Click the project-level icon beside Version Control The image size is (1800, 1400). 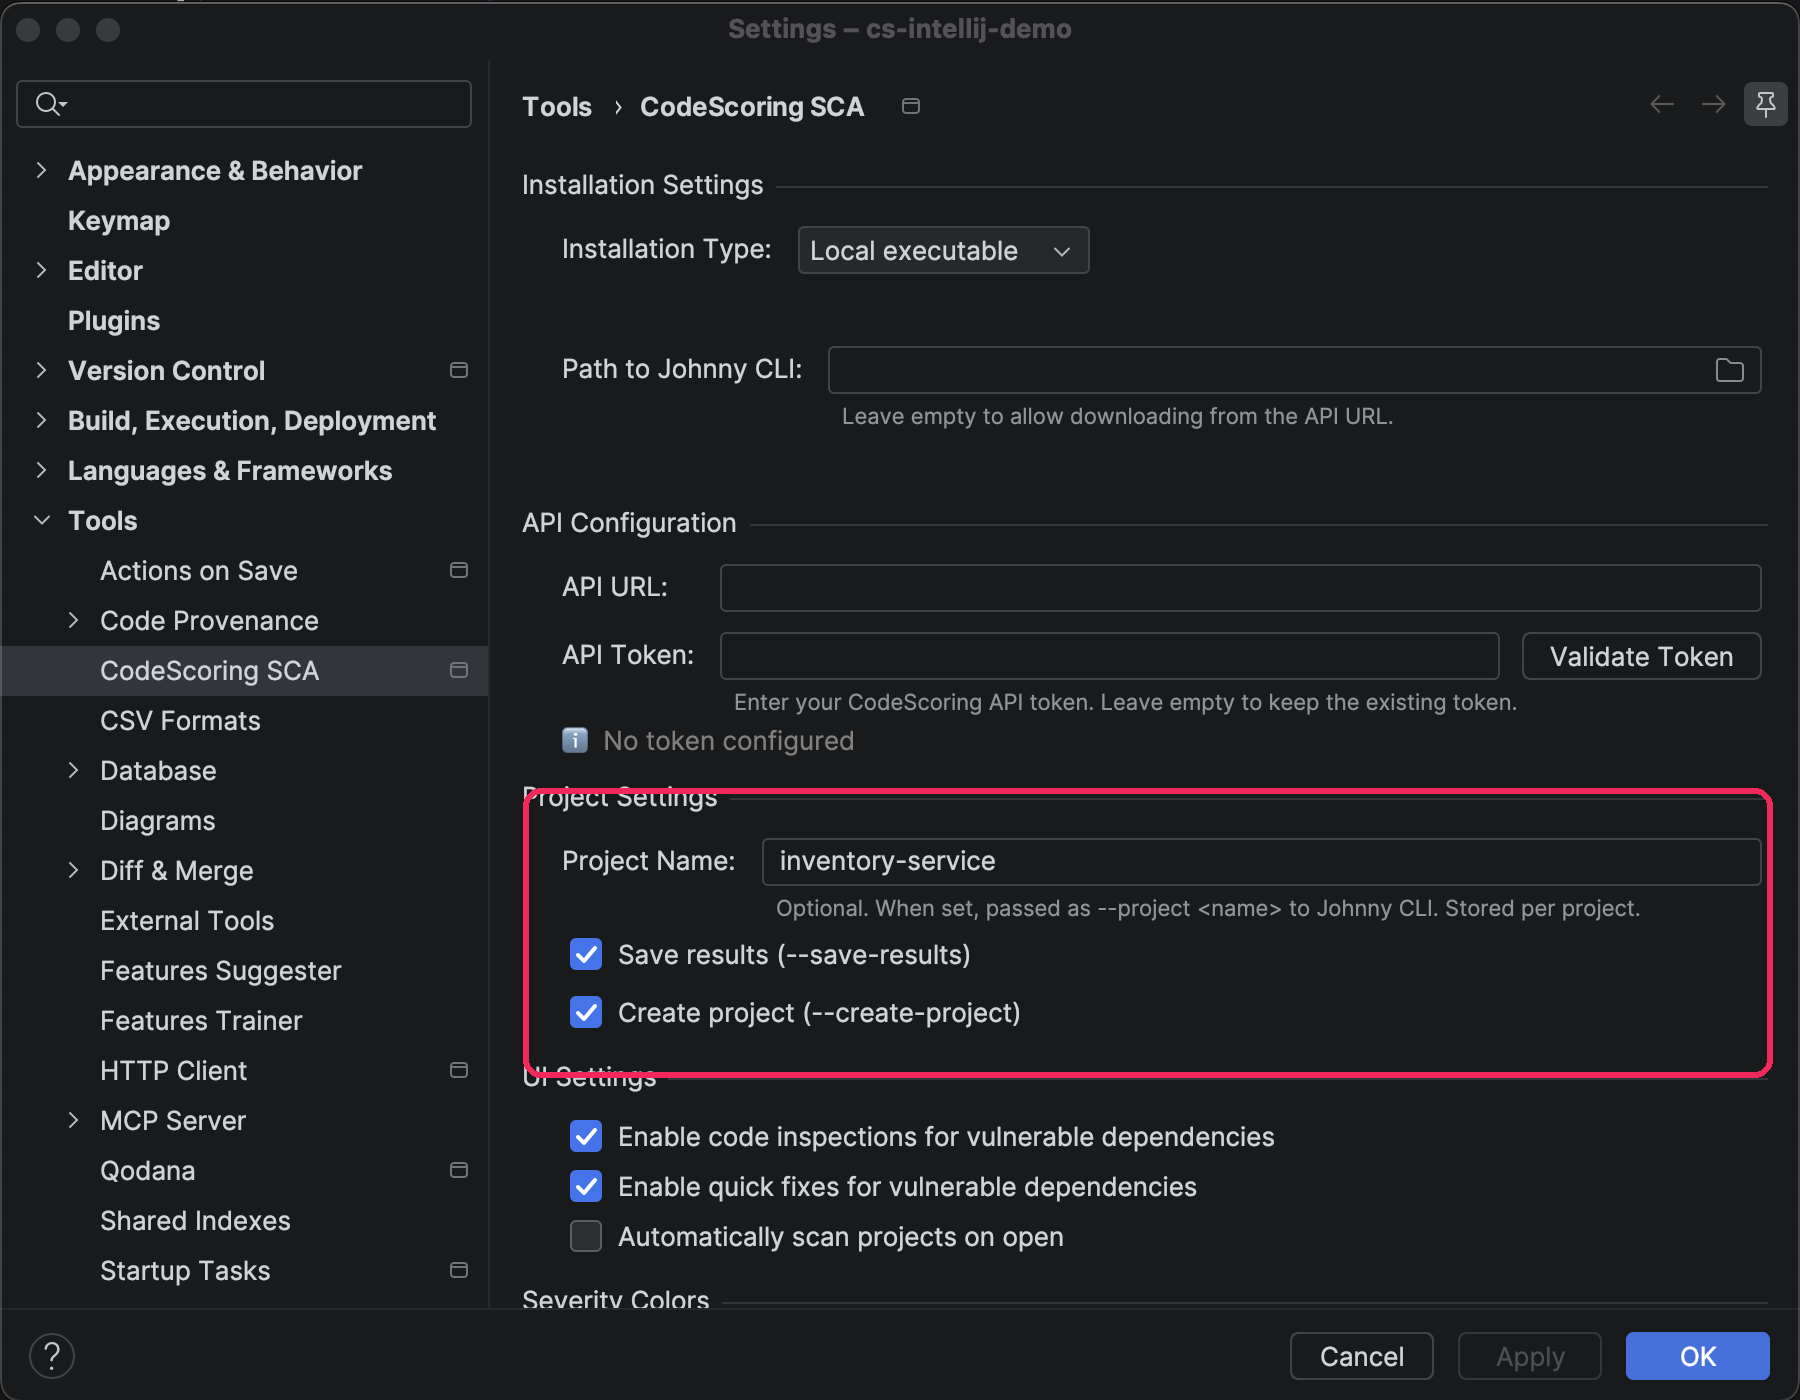459,370
